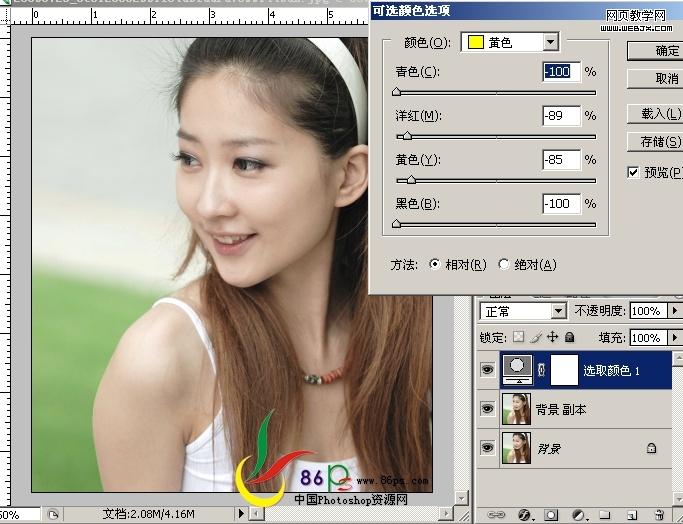This screenshot has height=524, width=683.
Task: Click the layer style (fx) icon
Action: click(525, 514)
